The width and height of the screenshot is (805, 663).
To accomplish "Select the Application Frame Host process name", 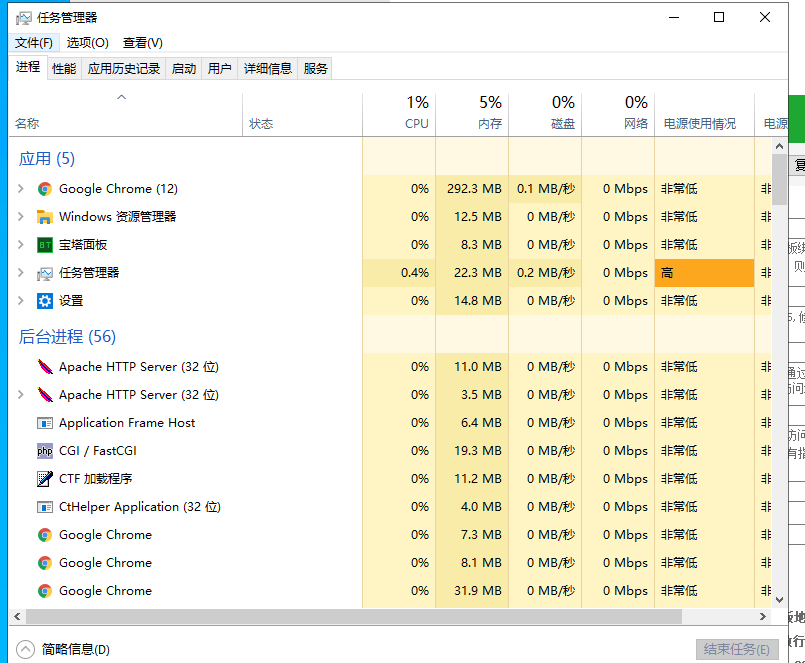I will 127,423.
